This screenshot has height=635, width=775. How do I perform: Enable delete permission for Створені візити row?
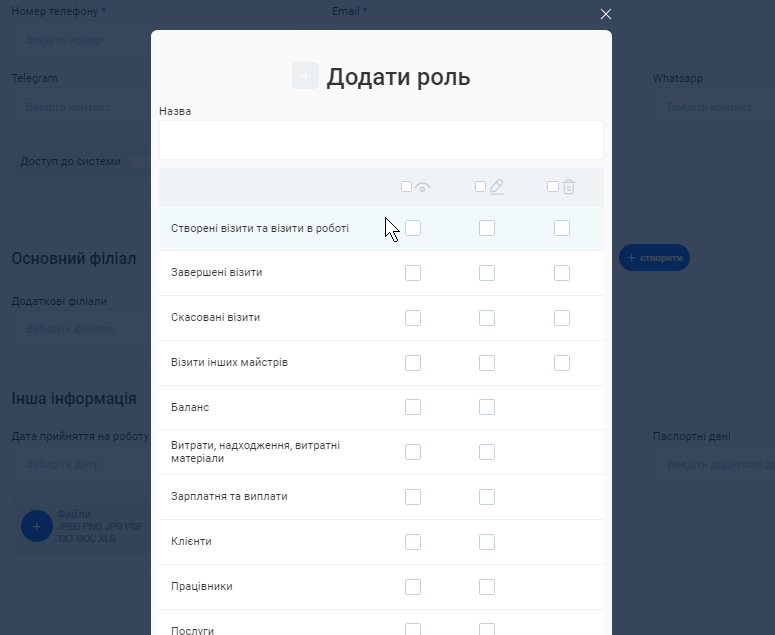click(x=562, y=228)
